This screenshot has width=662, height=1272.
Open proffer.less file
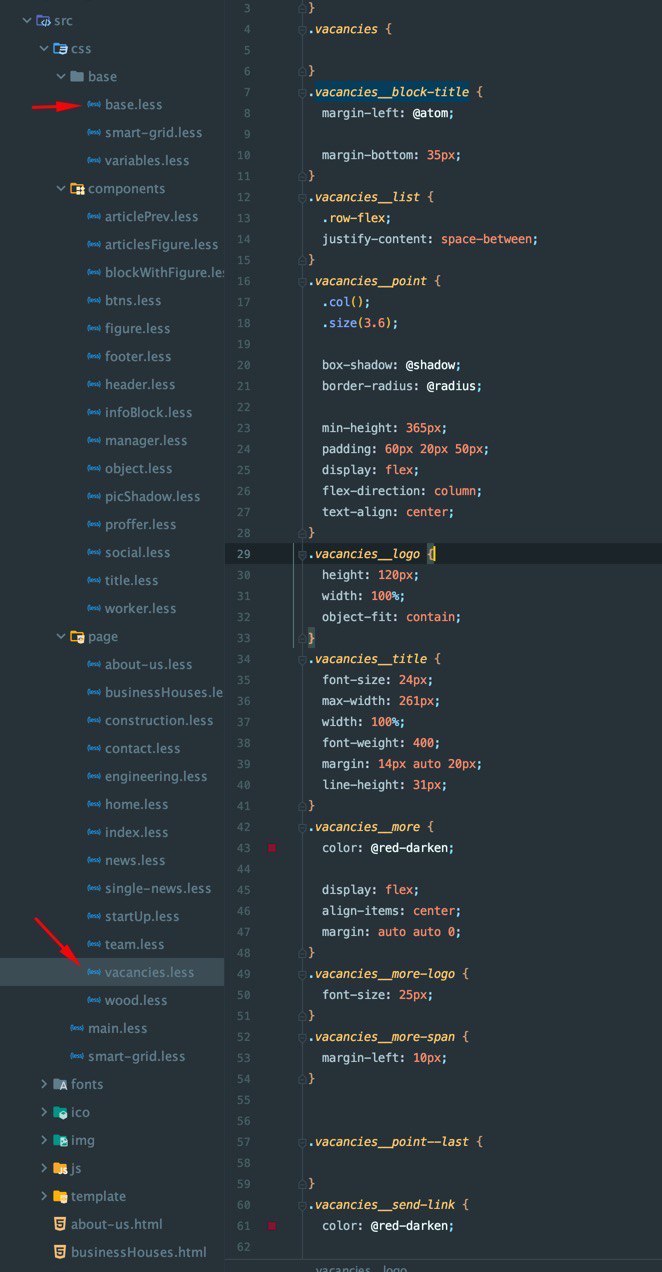(x=140, y=524)
